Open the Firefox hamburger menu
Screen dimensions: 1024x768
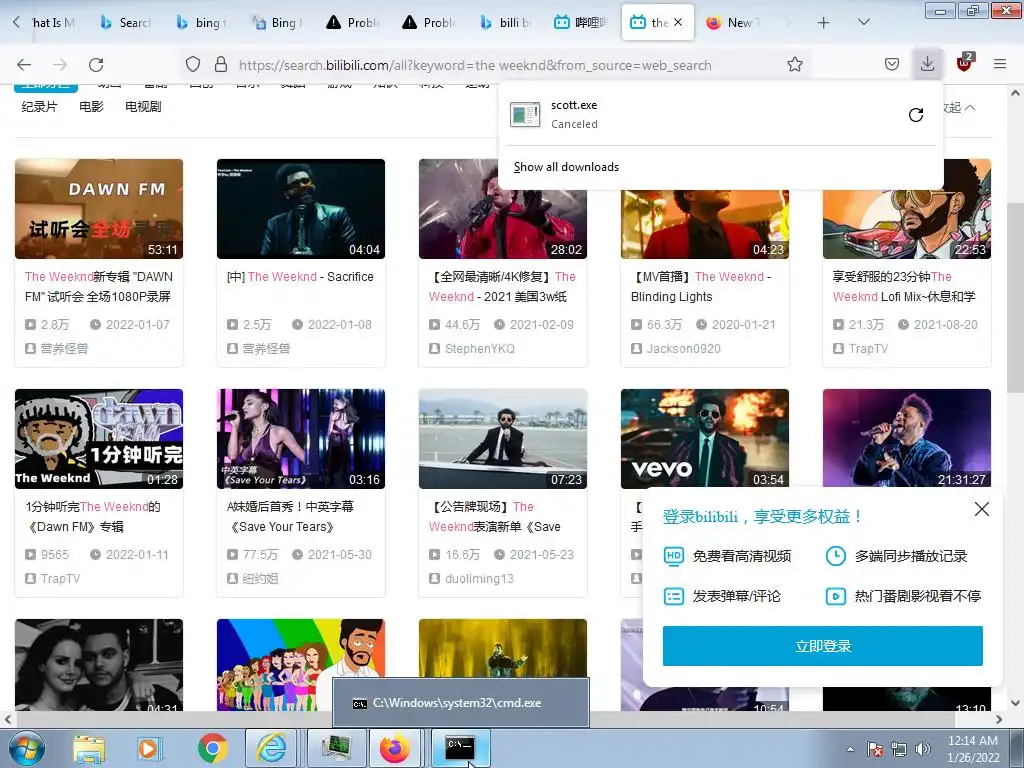point(1000,64)
